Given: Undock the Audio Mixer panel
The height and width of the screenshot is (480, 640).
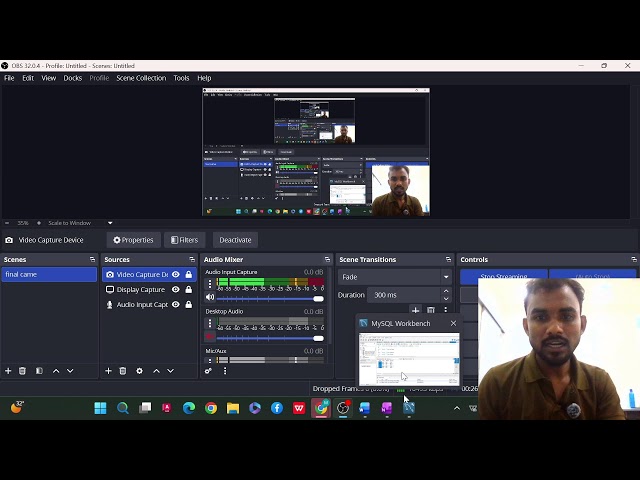Looking at the screenshot, I should point(327,260).
